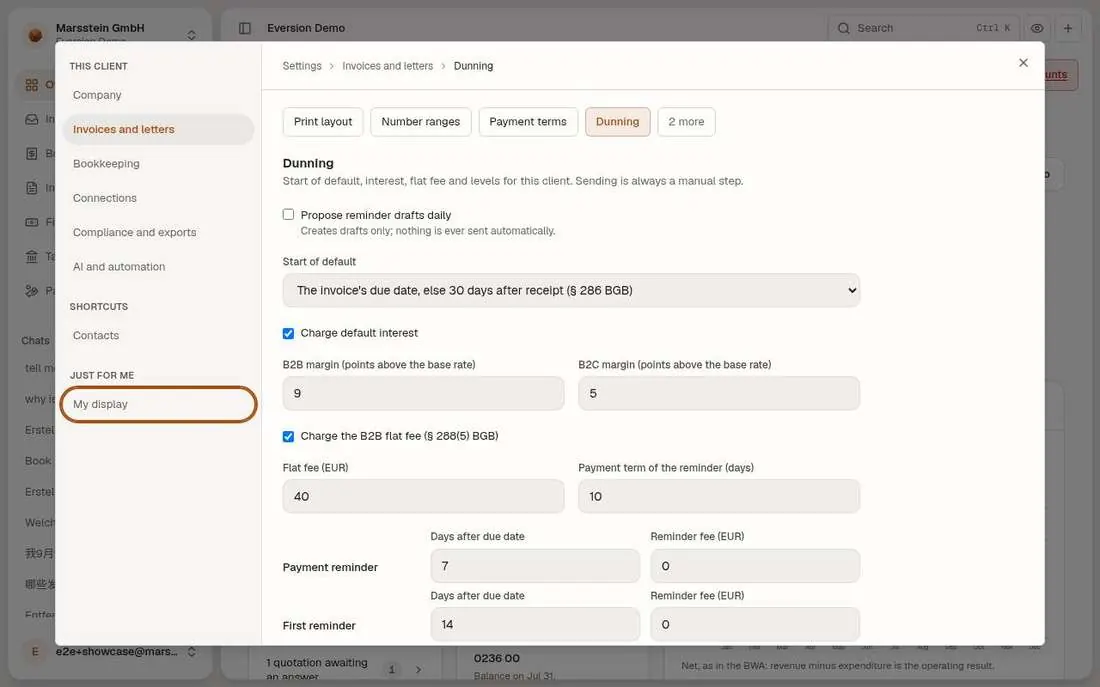Image resolution: width=1100 pixels, height=687 pixels.
Task: Click the magnifier icon in the Search bar
Action: point(844,28)
